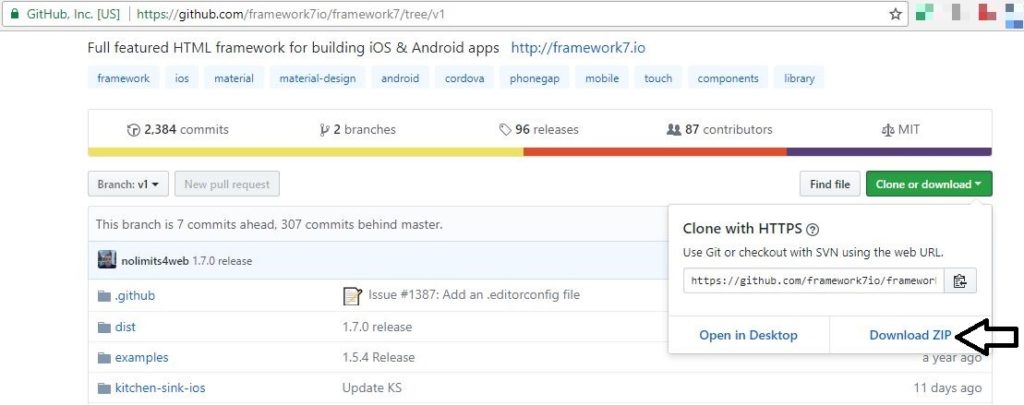The width and height of the screenshot is (1024, 405).
Task: Open the kitchen-sink-ios folder name
Action: click(x=160, y=388)
